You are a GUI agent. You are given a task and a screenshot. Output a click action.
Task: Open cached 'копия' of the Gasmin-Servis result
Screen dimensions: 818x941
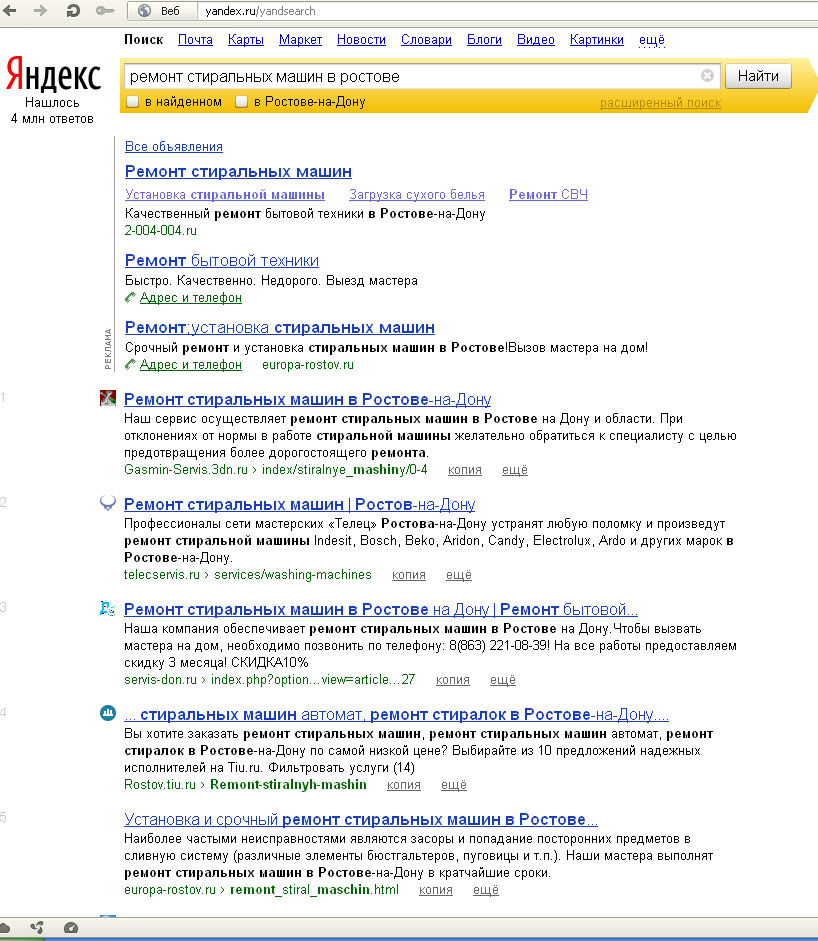[465, 470]
